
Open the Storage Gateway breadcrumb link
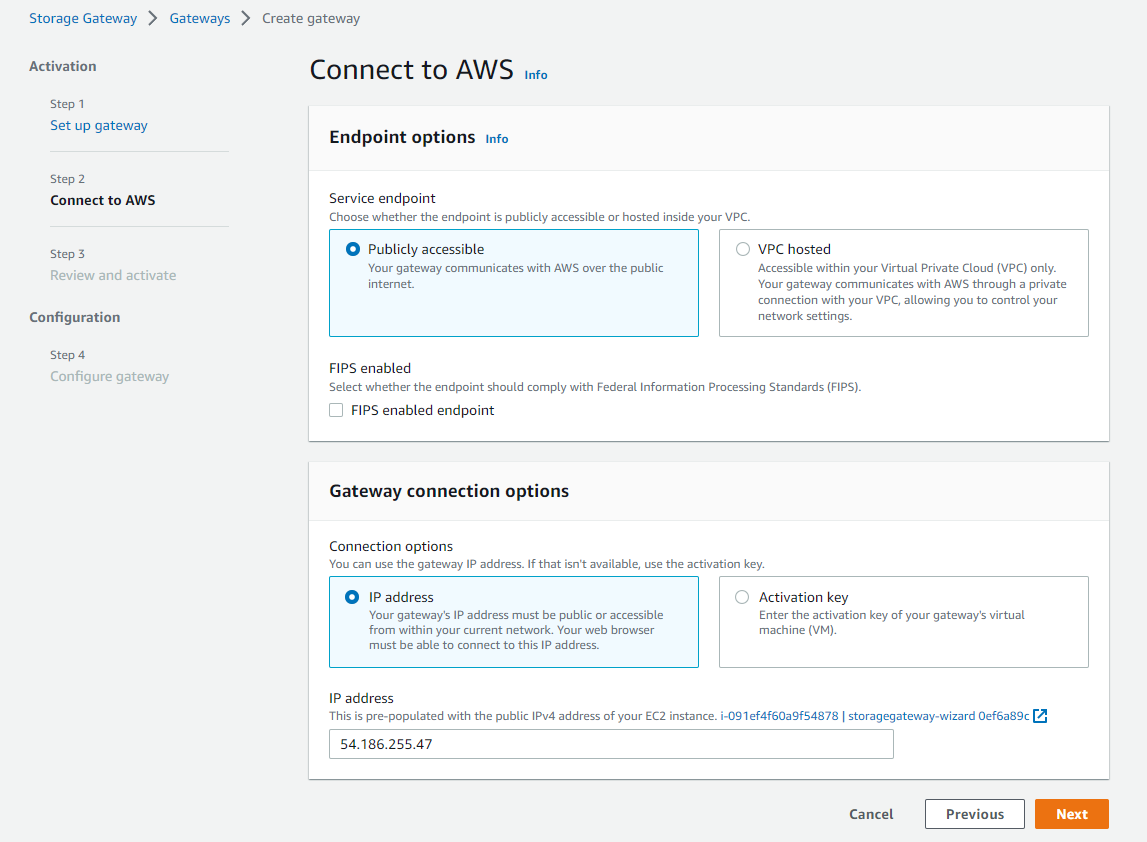83,18
